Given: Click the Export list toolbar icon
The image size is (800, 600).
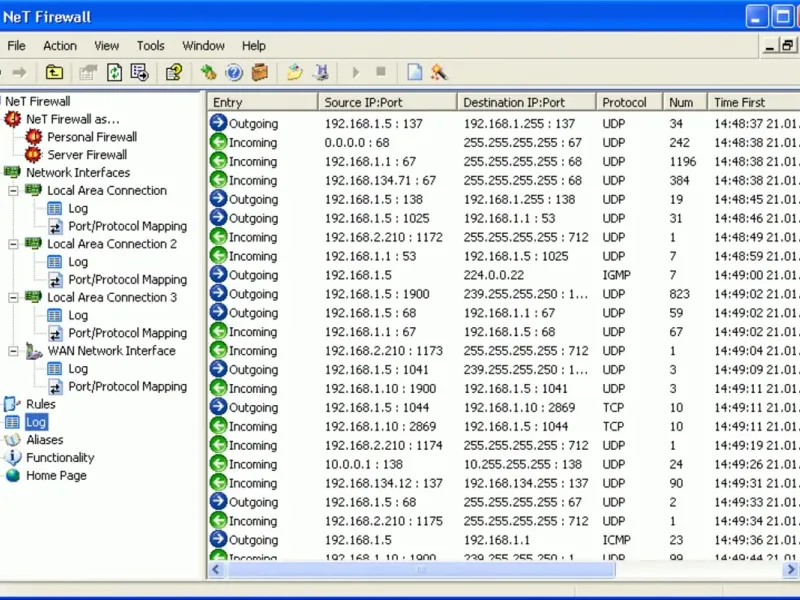Looking at the screenshot, I should pyautogui.click(x=139, y=72).
